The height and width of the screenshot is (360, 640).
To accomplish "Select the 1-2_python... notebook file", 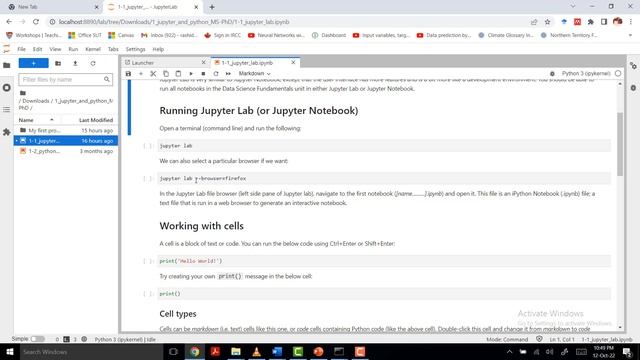I will coord(66,151).
